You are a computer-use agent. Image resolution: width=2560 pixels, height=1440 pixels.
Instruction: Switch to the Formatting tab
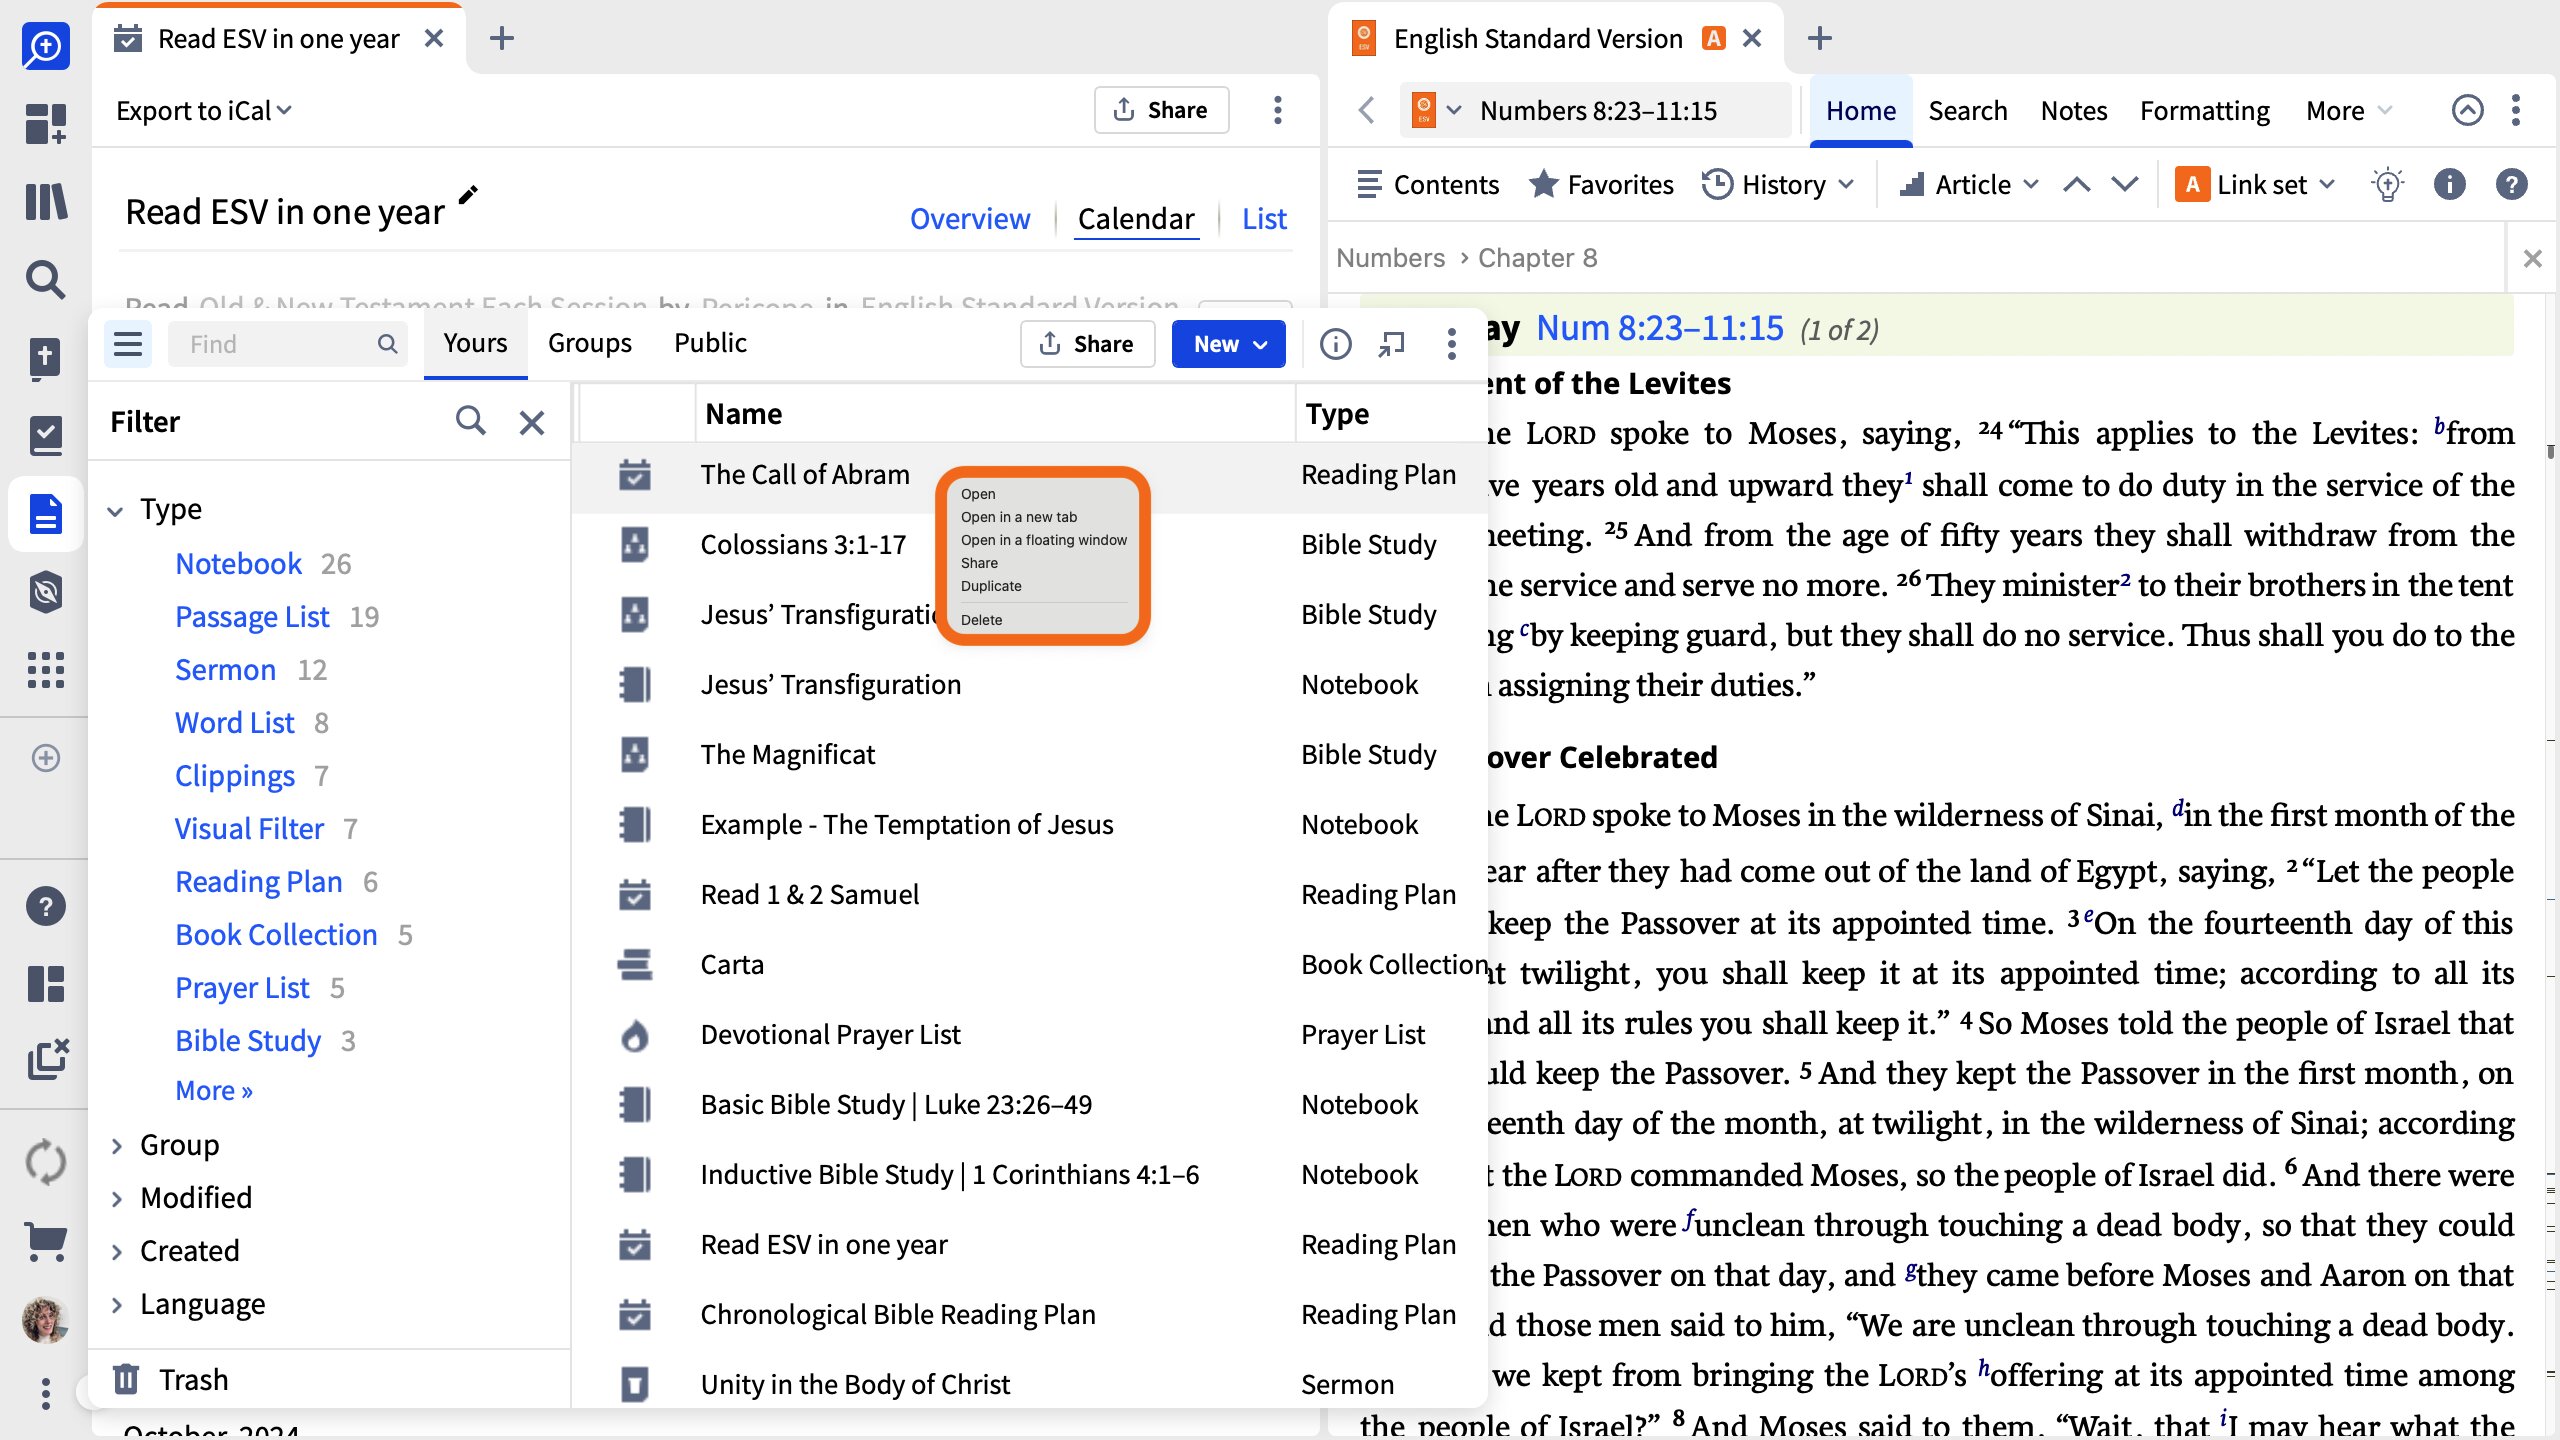(2205, 110)
